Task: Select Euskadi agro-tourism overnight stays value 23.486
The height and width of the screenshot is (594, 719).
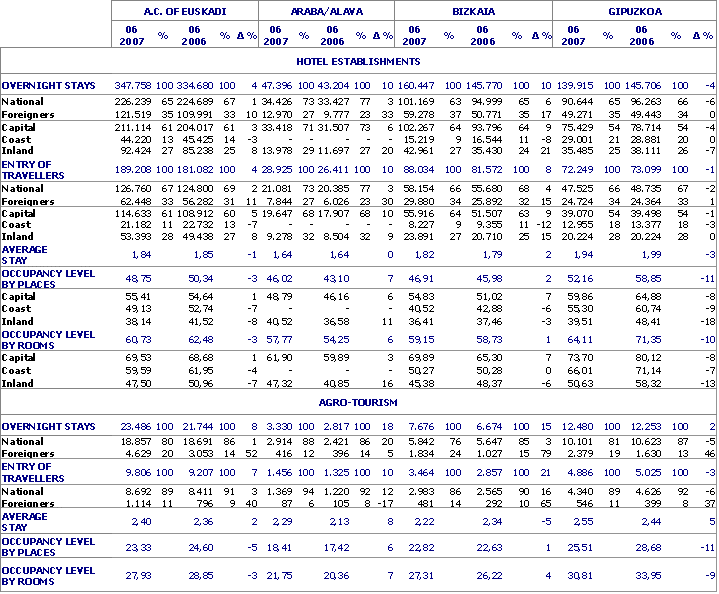Action: 137,427
